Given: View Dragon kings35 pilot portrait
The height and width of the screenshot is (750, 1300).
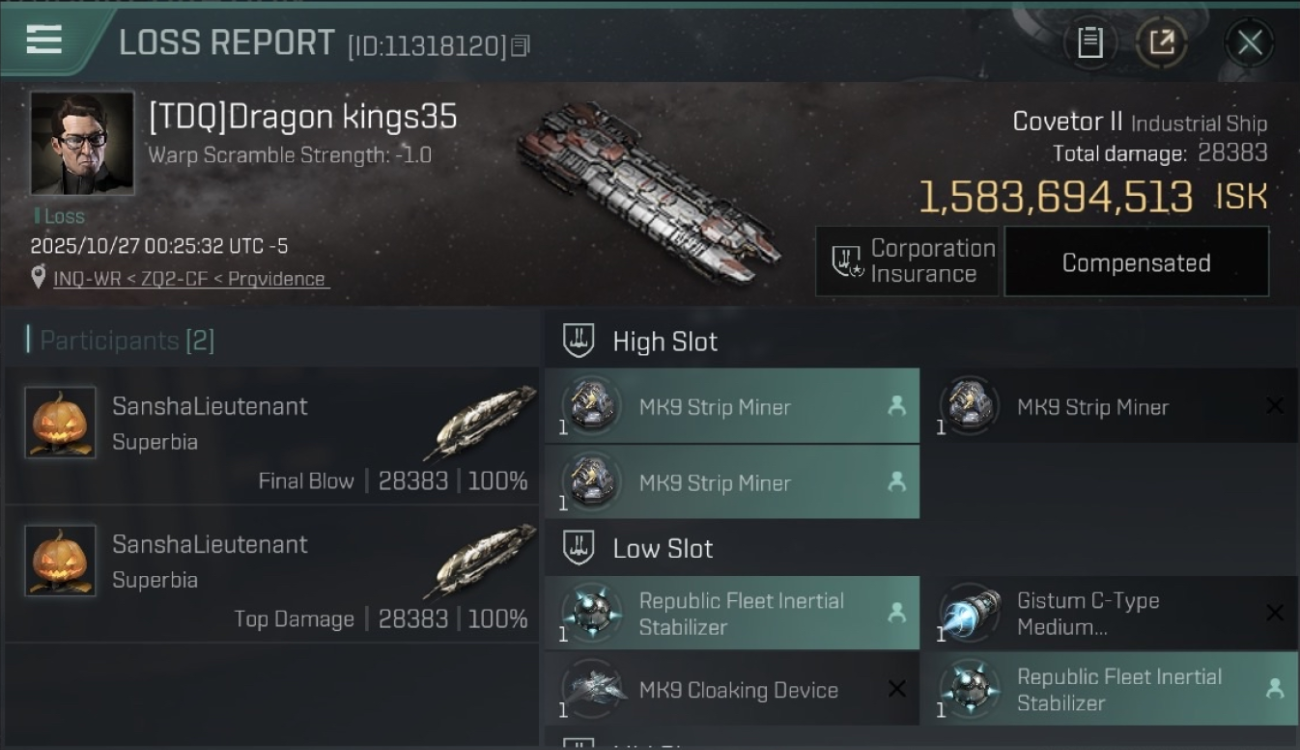Looking at the screenshot, I should pos(82,143).
